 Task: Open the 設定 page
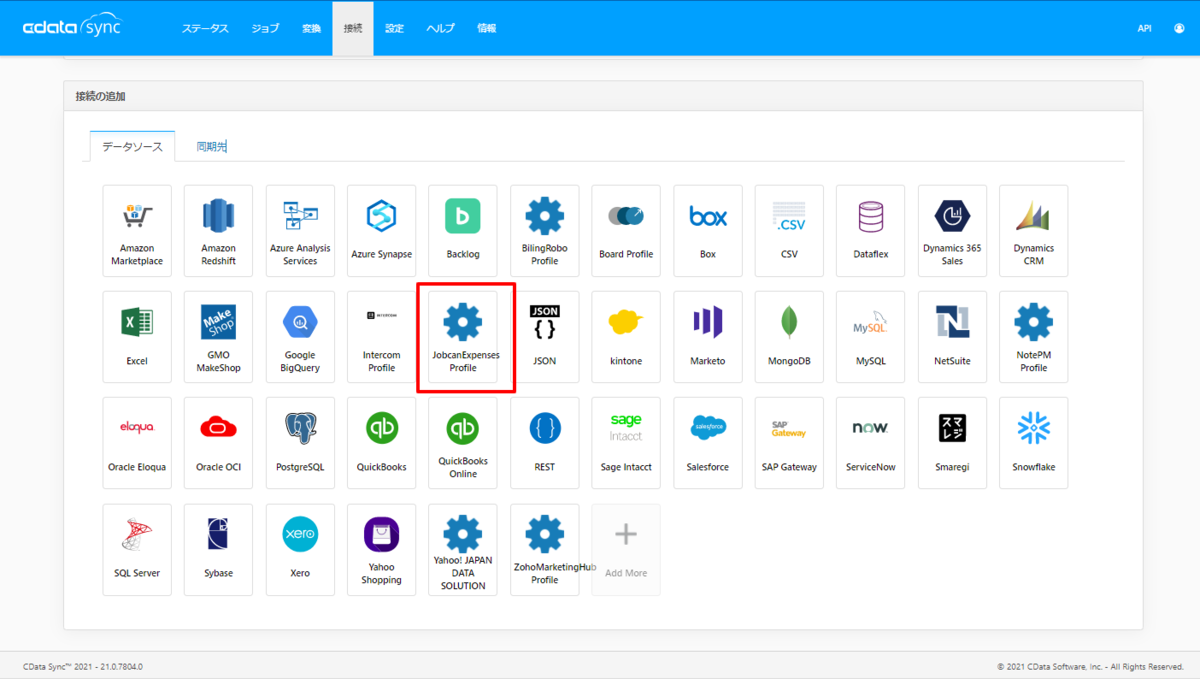click(395, 28)
